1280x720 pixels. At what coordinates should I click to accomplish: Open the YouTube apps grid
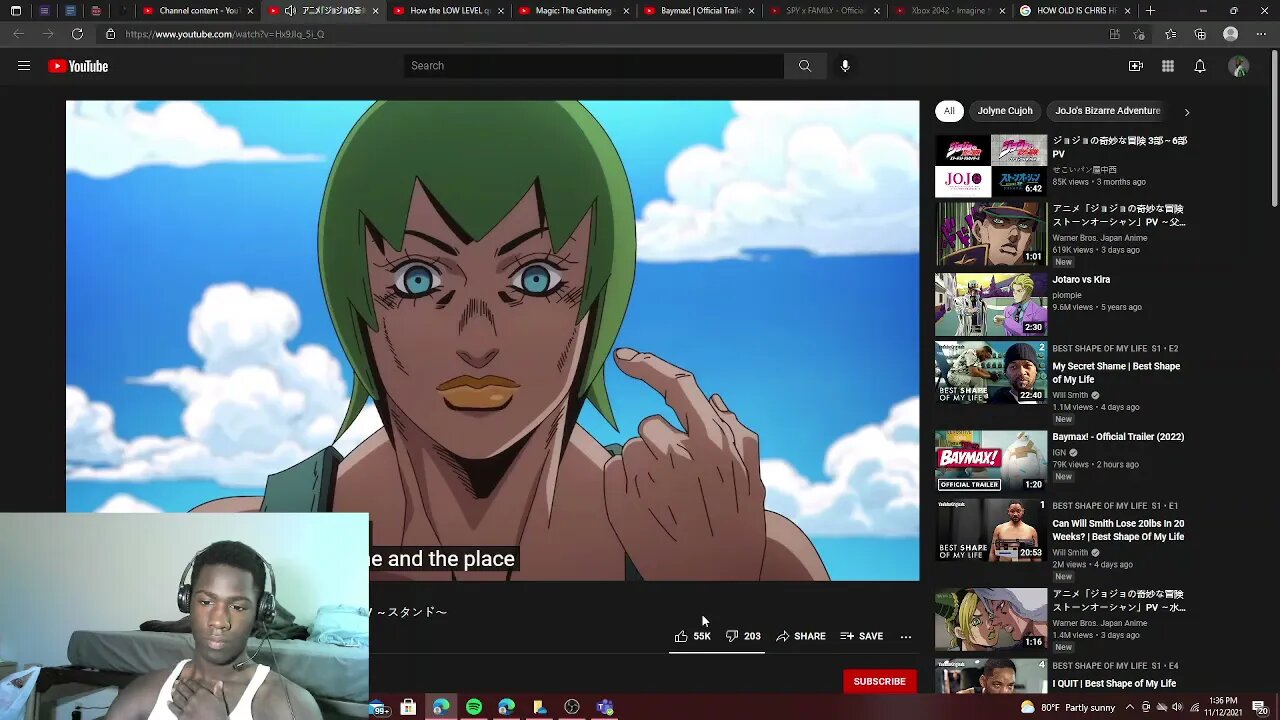pos(1168,66)
